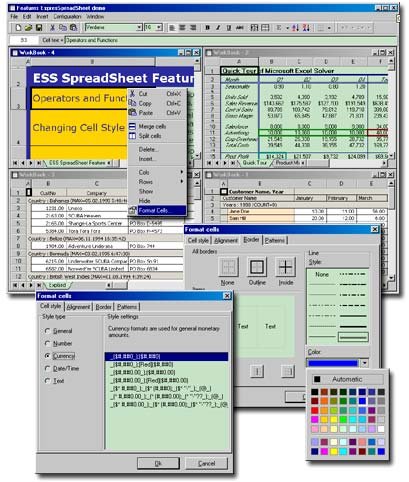Image resolution: width=409 pixels, height=482 pixels.
Task: Open the line Color dropdown arrow
Action: (364, 363)
